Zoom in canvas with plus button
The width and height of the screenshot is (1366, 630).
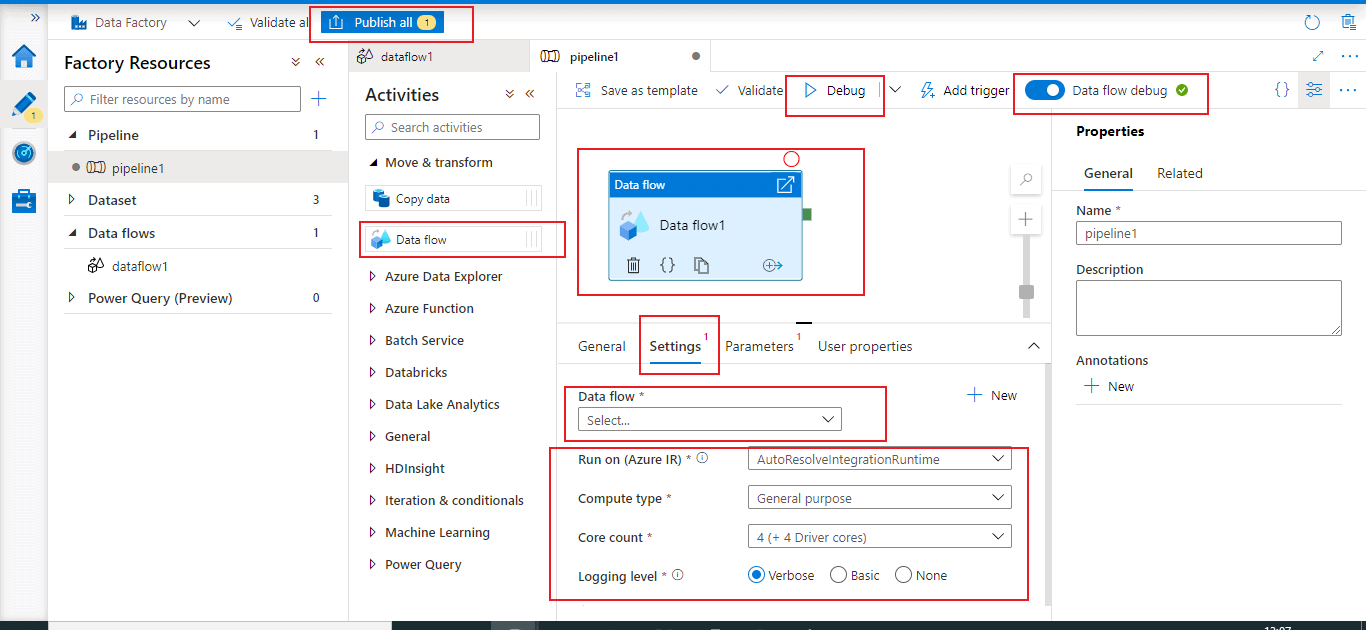pos(1025,219)
